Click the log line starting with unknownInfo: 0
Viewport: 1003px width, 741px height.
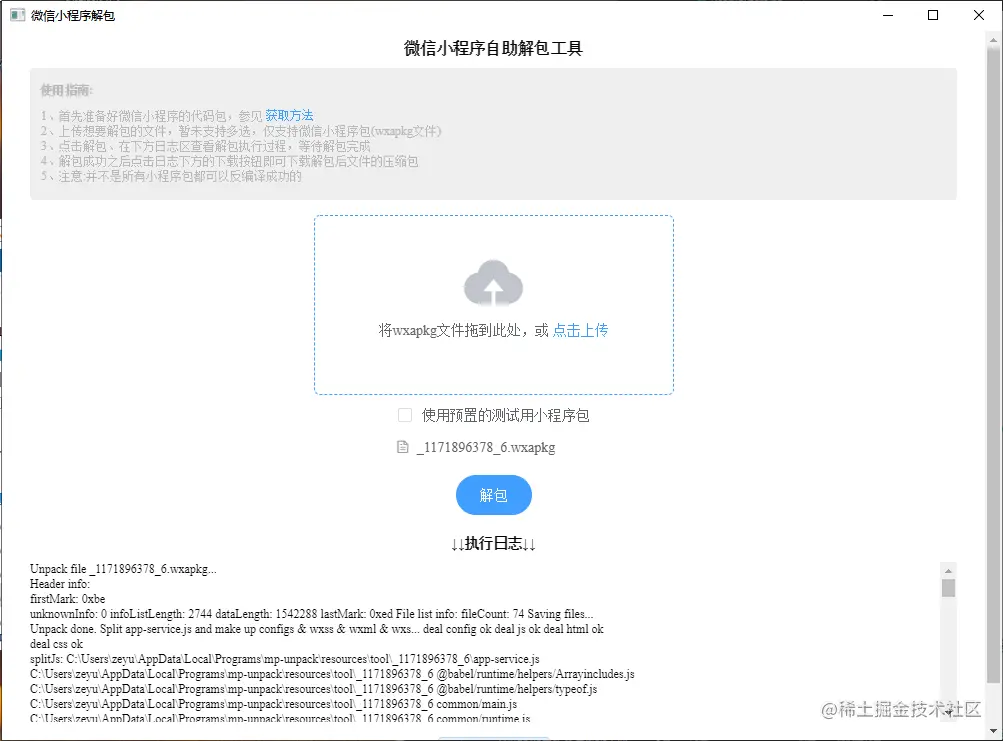point(312,614)
